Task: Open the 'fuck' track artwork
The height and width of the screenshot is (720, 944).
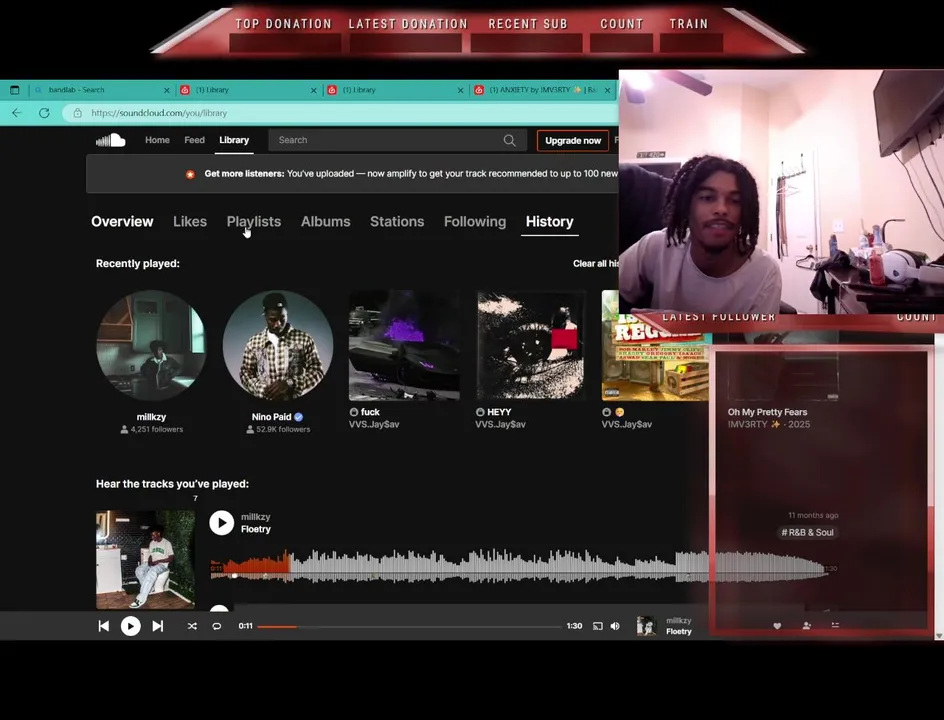Action: coord(404,346)
